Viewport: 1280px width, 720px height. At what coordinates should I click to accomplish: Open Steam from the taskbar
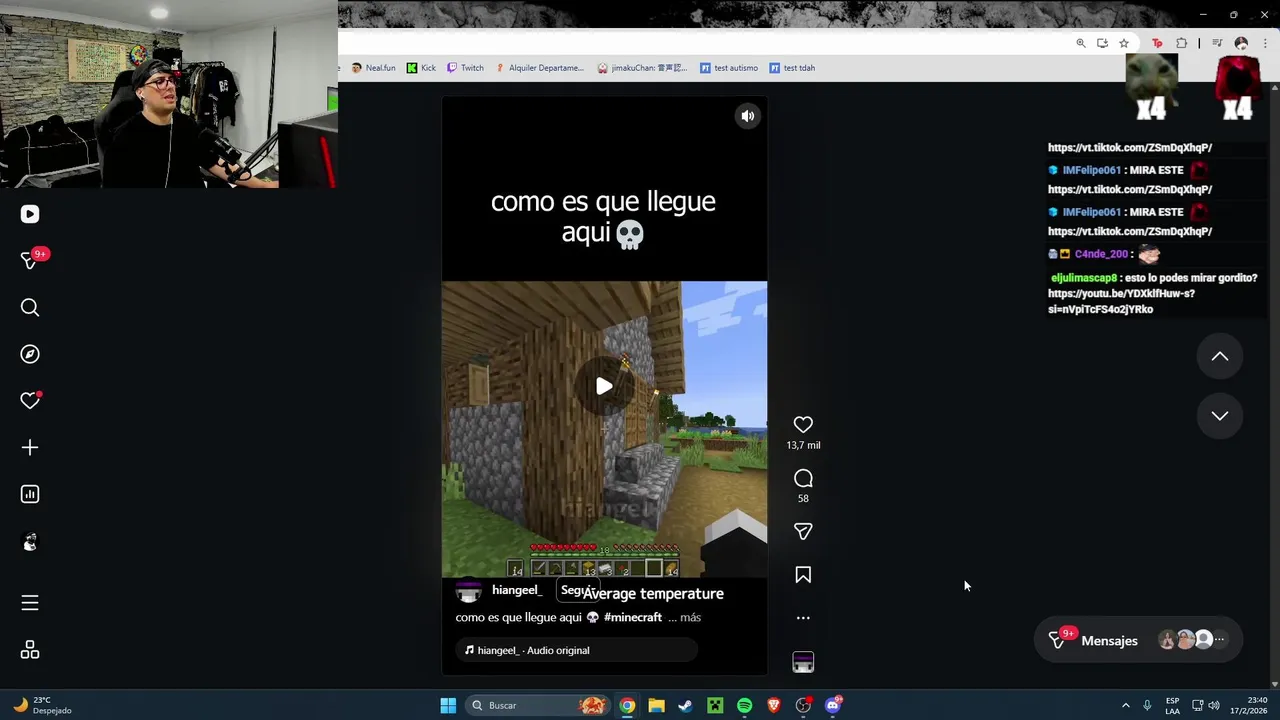tap(685, 706)
